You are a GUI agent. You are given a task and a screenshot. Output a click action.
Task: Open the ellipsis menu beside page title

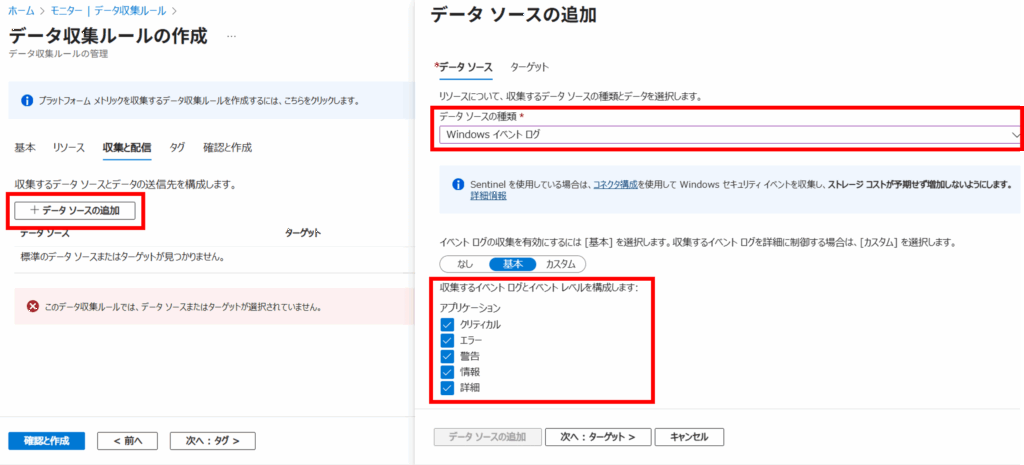click(x=232, y=37)
